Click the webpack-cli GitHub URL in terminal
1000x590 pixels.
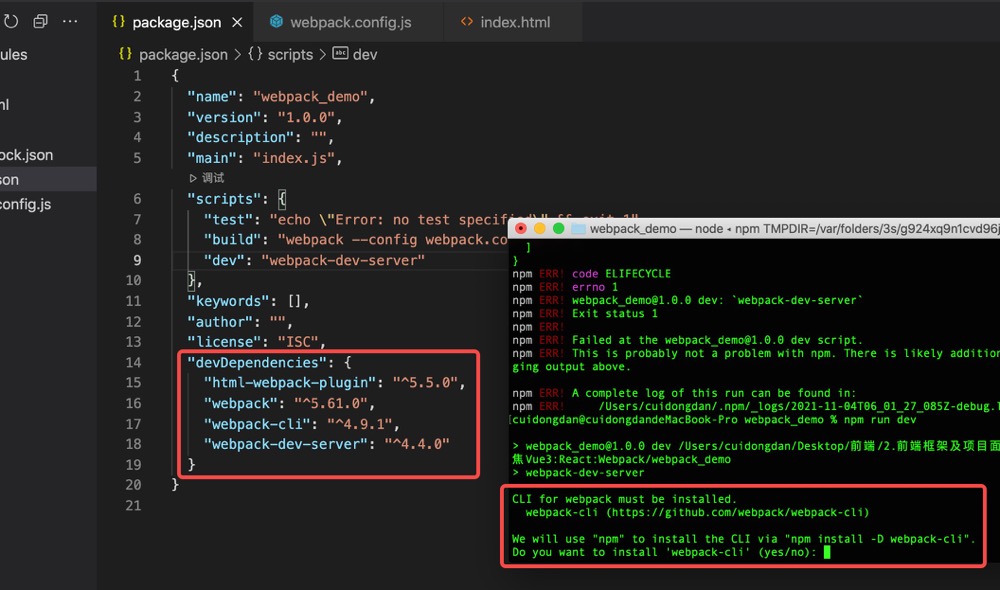click(x=738, y=512)
